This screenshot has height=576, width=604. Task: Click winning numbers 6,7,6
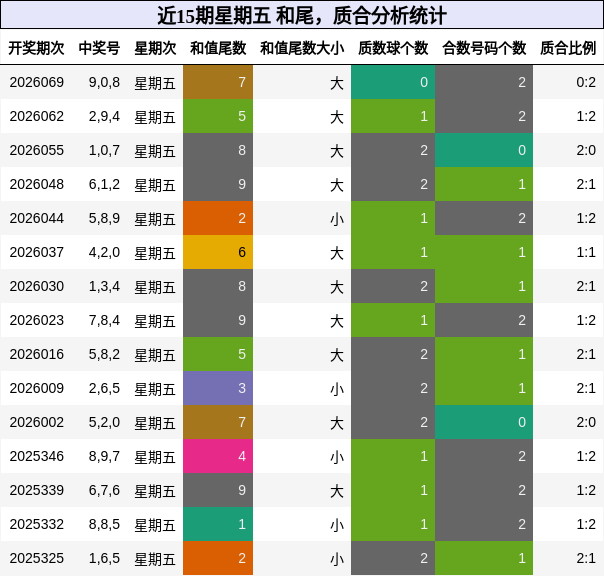(104, 490)
